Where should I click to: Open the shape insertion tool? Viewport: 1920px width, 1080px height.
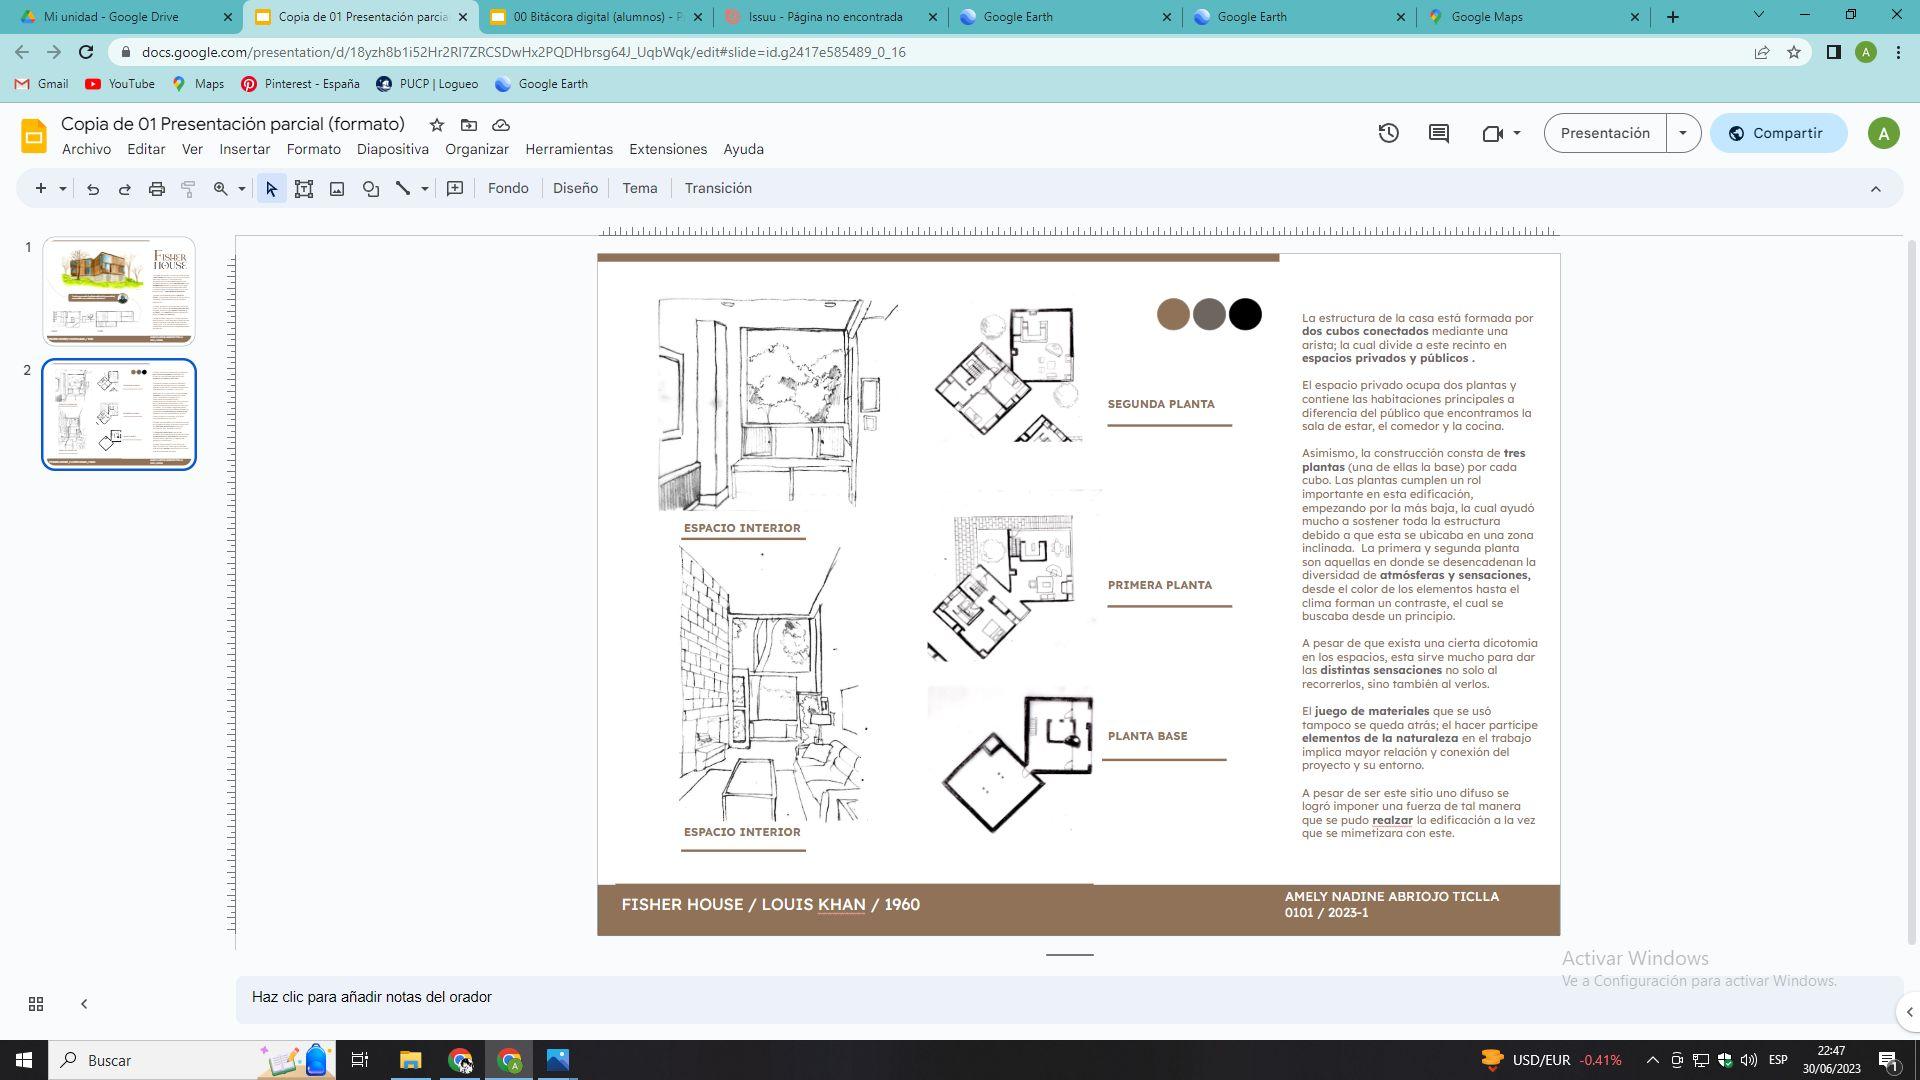(x=371, y=189)
